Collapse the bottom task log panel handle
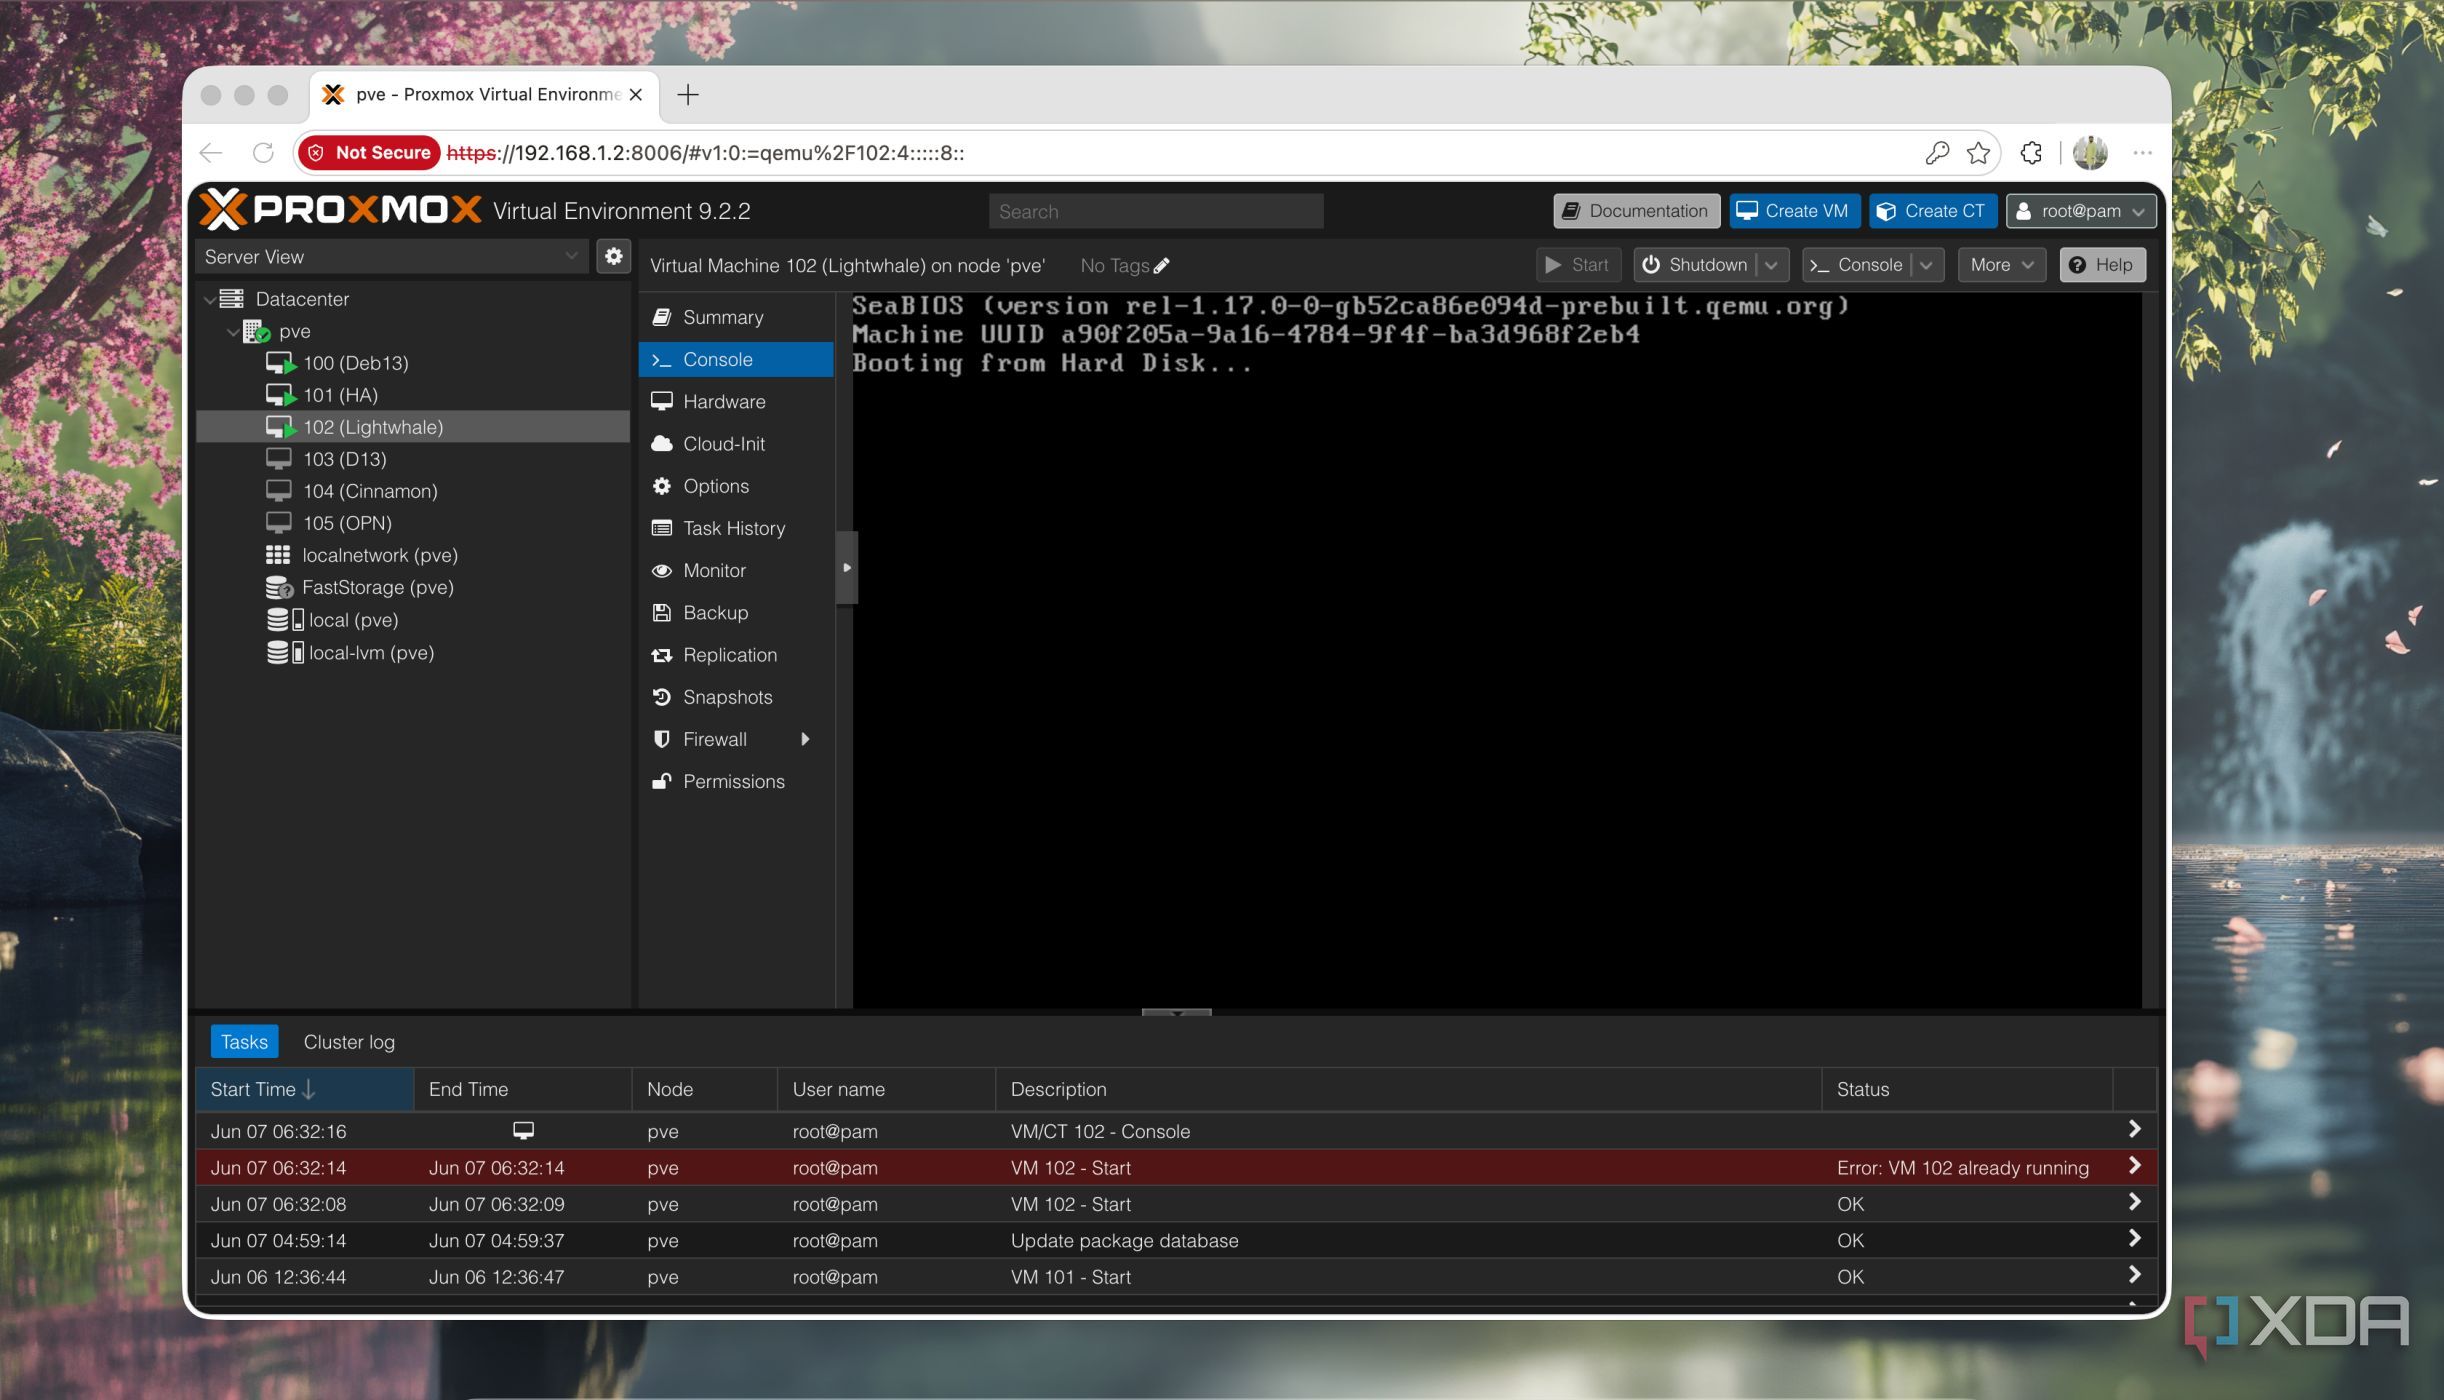2444x1400 pixels. [1177, 1012]
